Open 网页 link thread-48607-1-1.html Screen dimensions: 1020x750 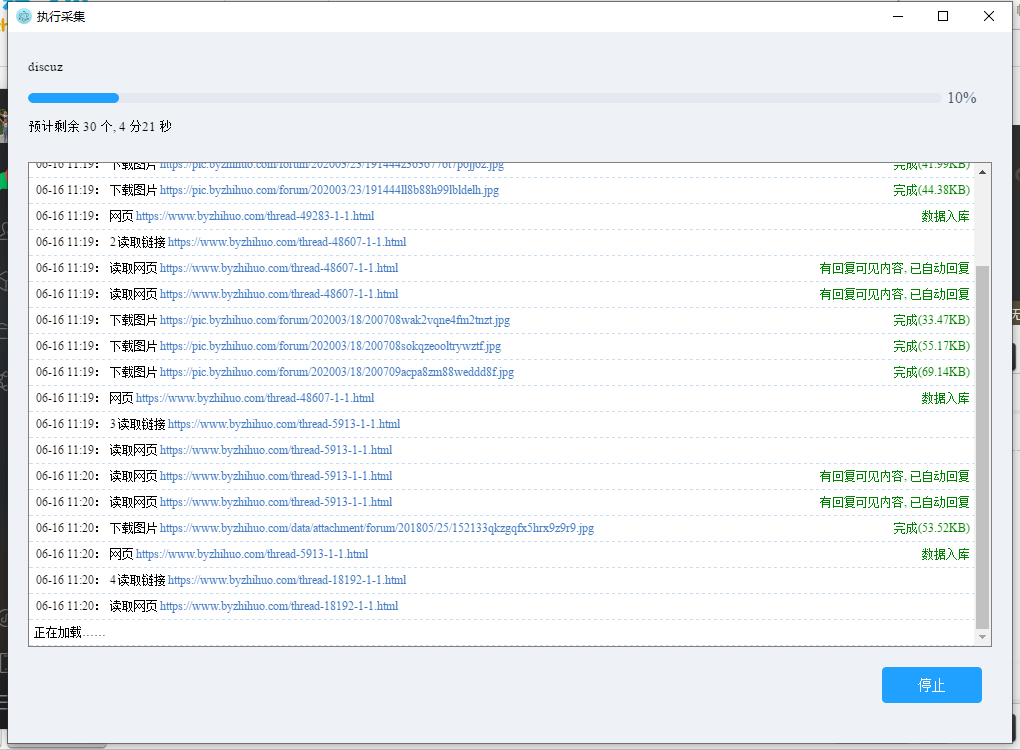click(x=255, y=398)
